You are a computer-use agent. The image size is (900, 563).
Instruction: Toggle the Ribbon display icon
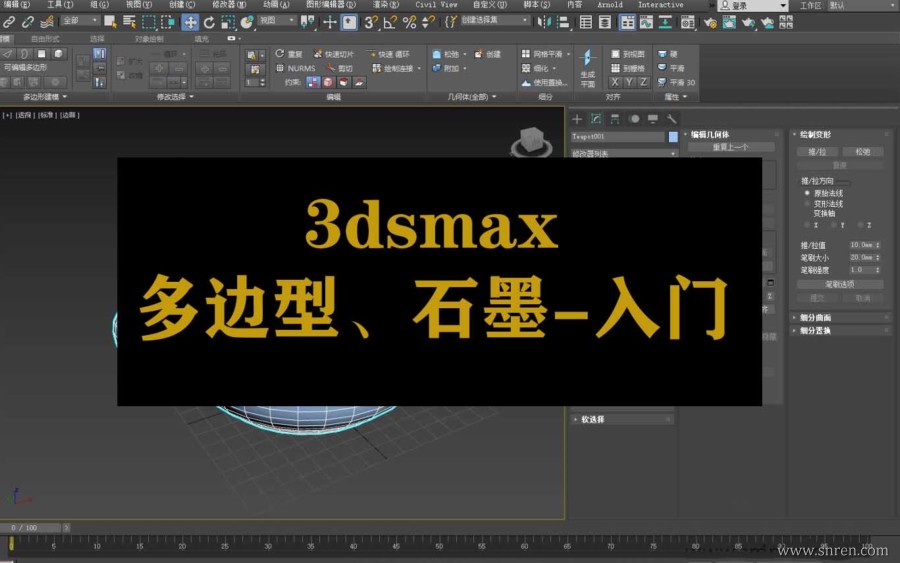[627, 22]
